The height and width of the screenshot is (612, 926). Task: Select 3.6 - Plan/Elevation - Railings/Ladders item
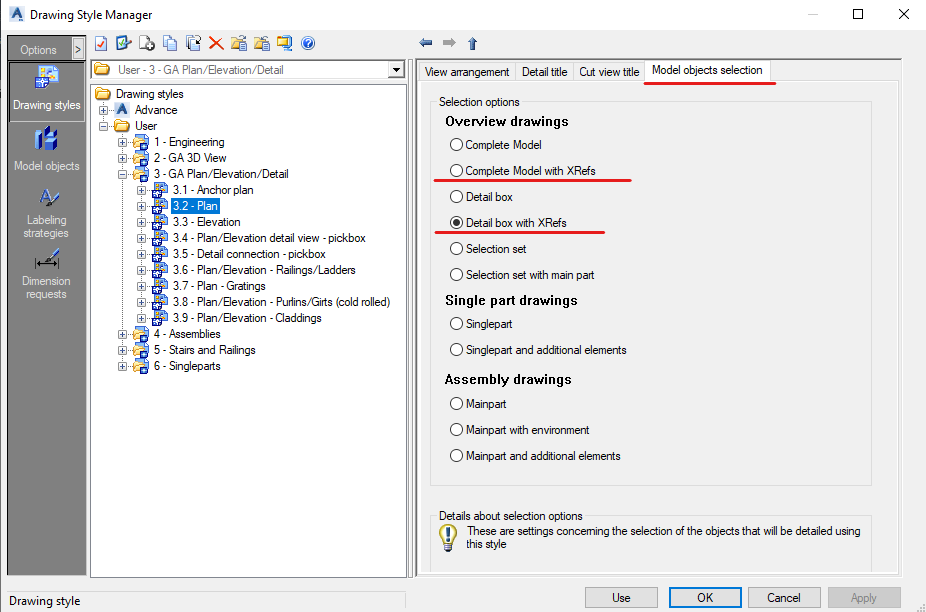[x=264, y=270]
